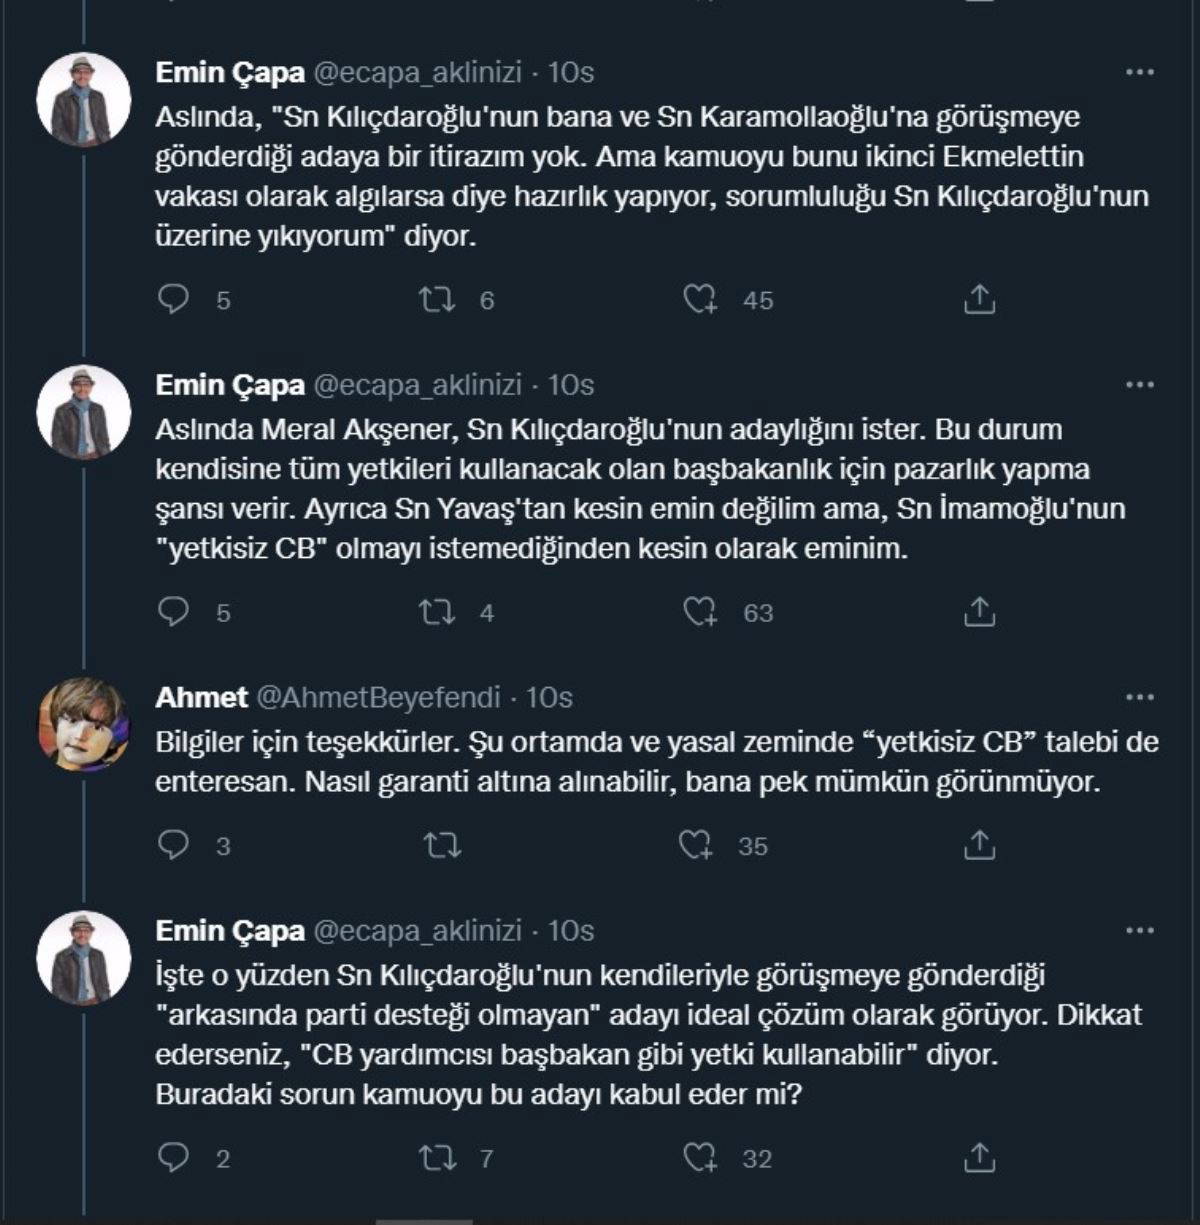Share the Ekmelettin vakası tweet
The height and width of the screenshot is (1225, 1200).
click(x=979, y=299)
